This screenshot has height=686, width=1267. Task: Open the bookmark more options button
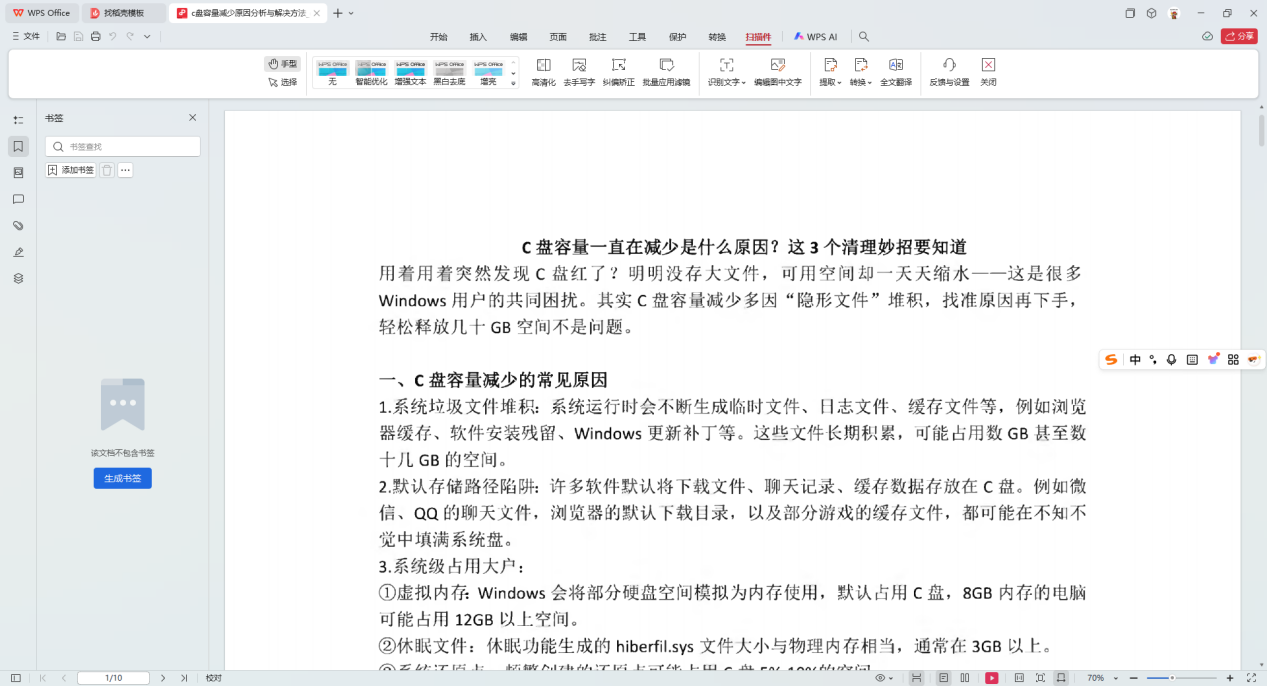coord(125,170)
